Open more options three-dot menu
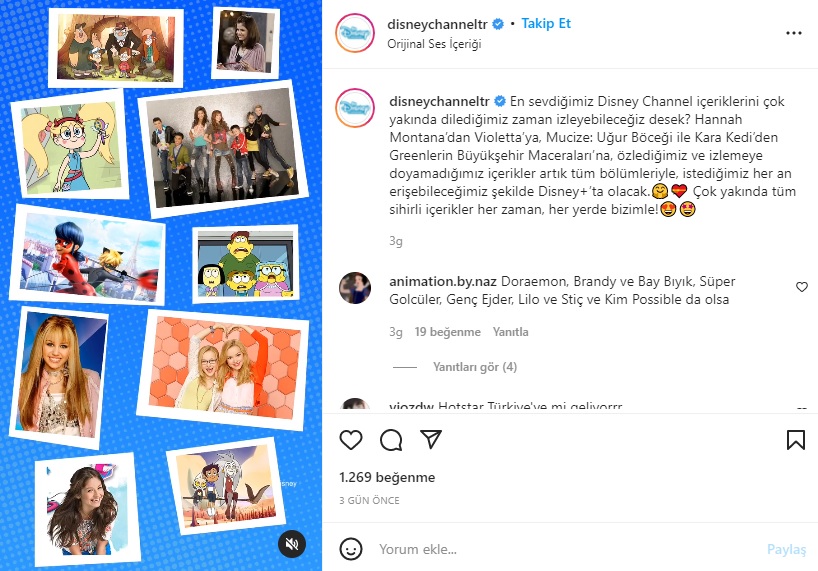The height and width of the screenshot is (571, 818). pyautogui.click(x=793, y=33)
